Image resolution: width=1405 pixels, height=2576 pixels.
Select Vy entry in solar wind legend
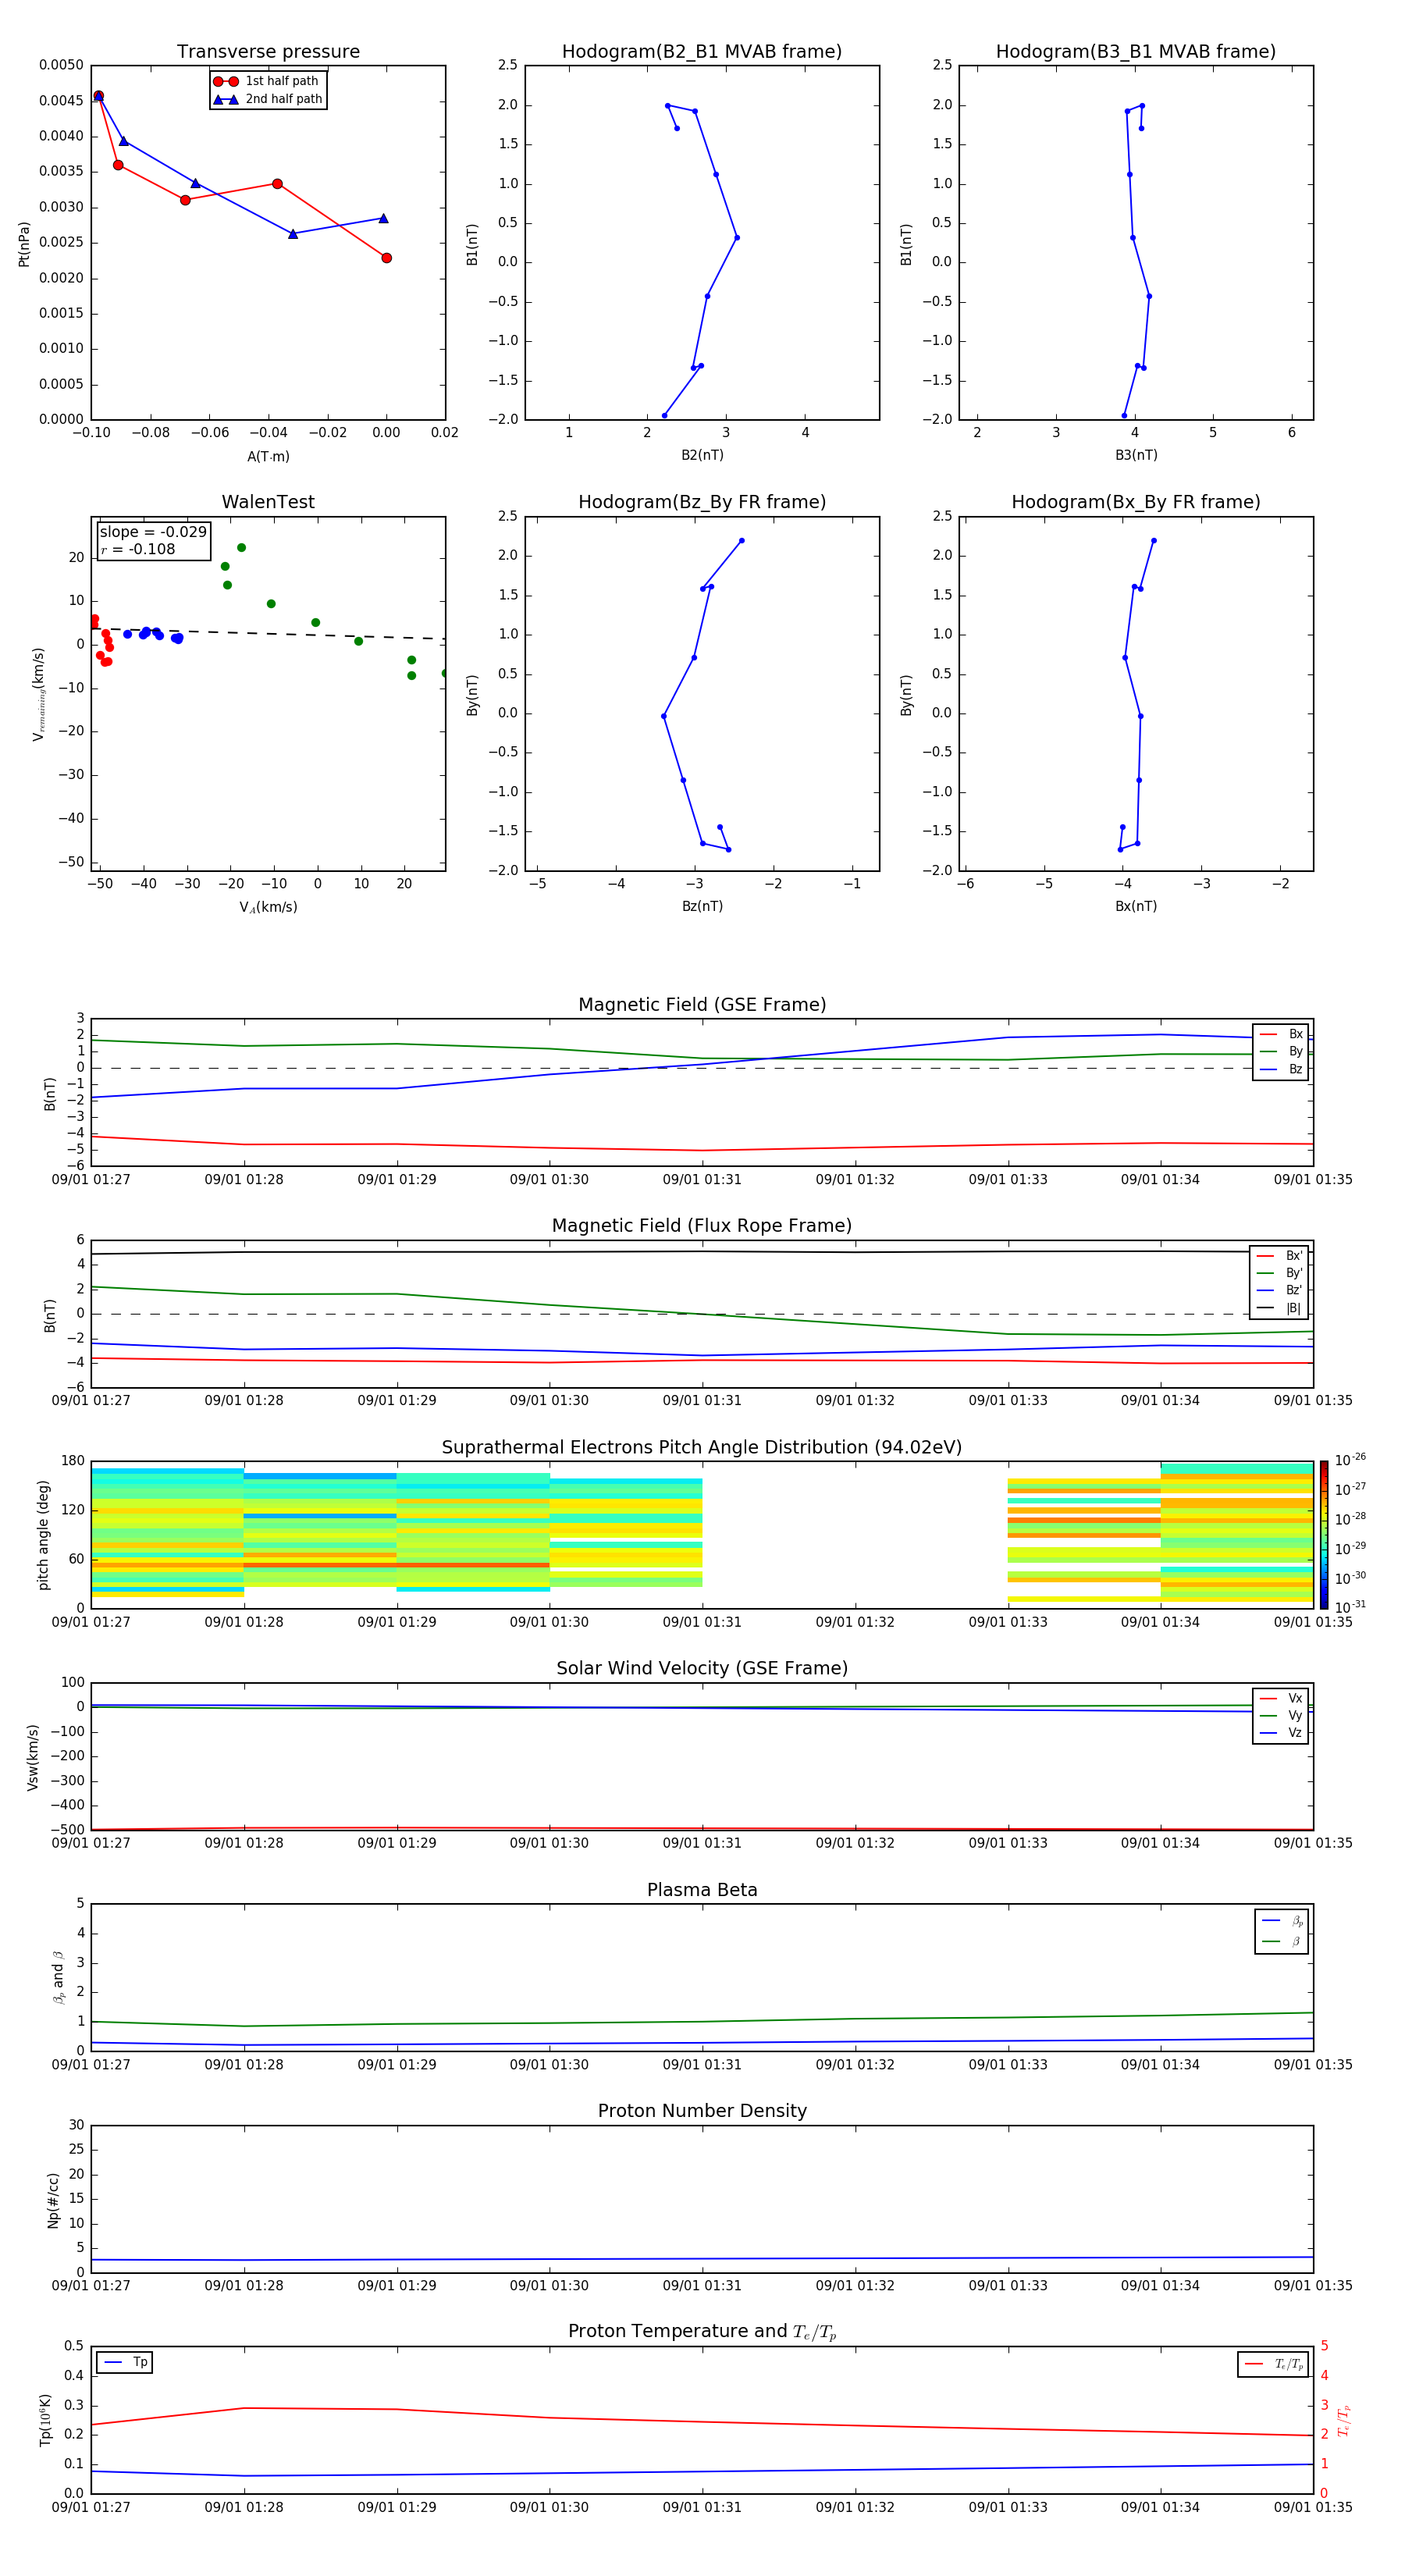tap(1281, 1716)
